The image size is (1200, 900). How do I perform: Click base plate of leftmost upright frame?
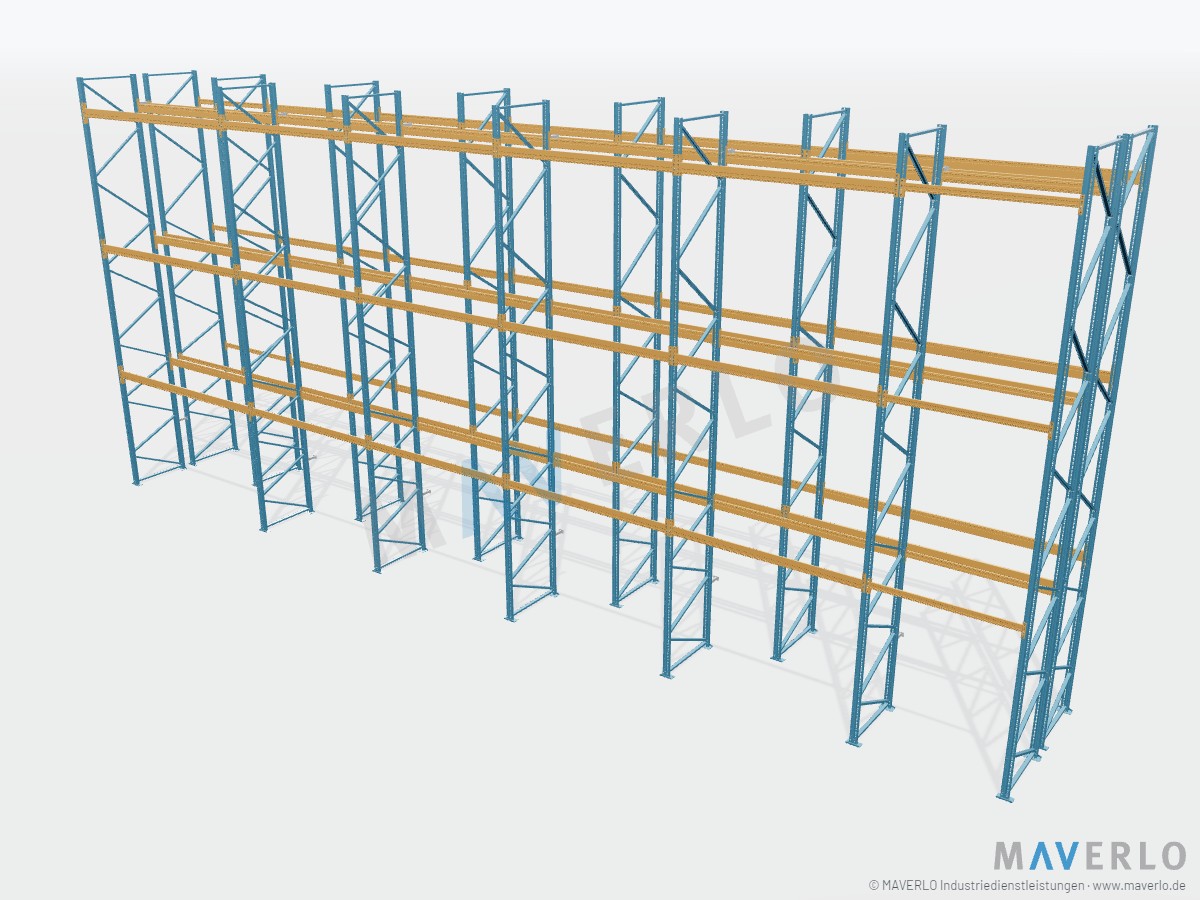138,483
